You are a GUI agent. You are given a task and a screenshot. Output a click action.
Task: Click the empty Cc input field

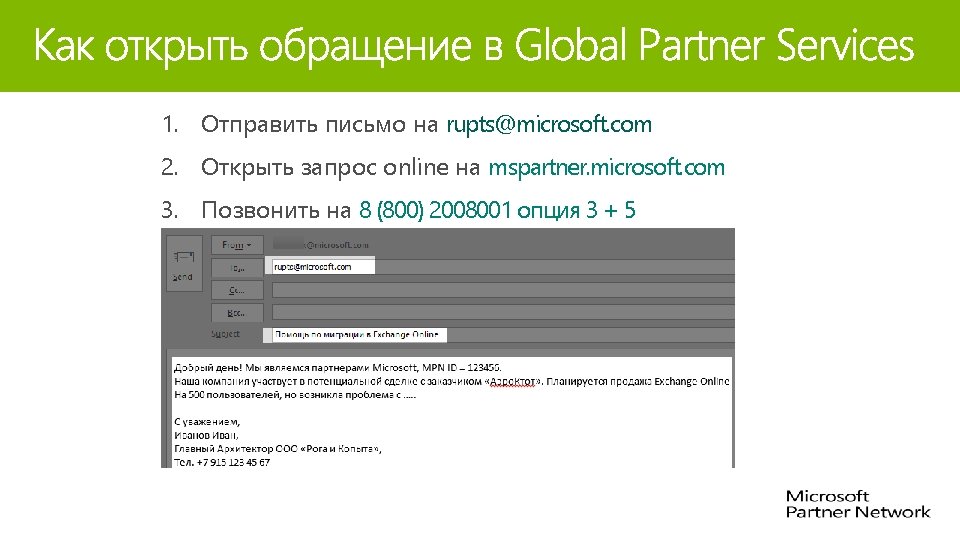pyautogui.click(x=503, y=290)
